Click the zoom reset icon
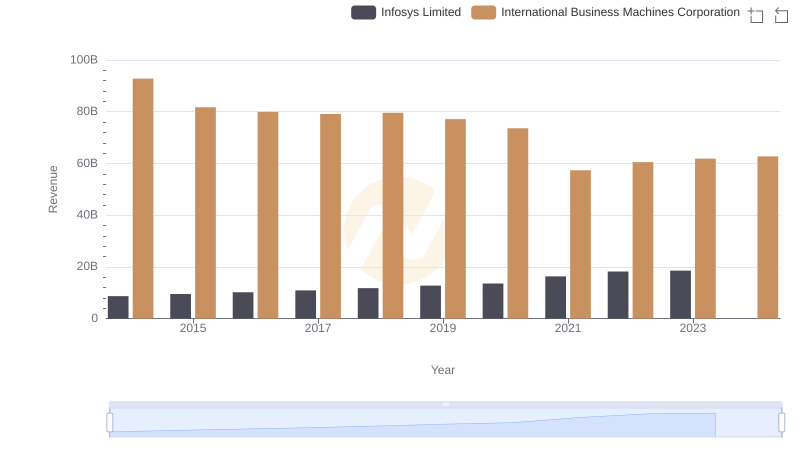Viewport: 800px width, 461px height. pyautogui.click(x=781, y=15)
